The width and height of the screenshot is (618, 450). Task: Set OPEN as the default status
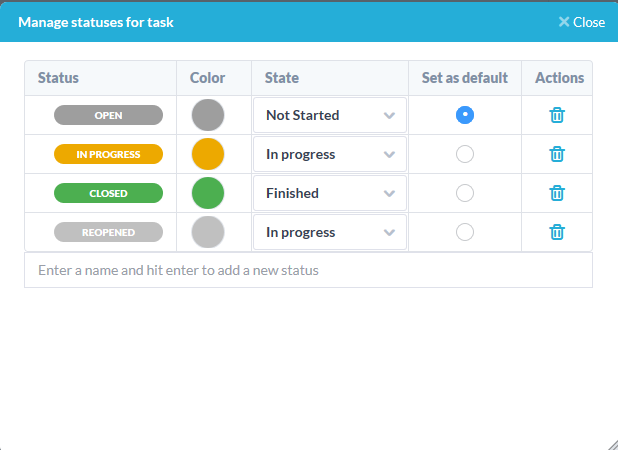click(465, 115)
